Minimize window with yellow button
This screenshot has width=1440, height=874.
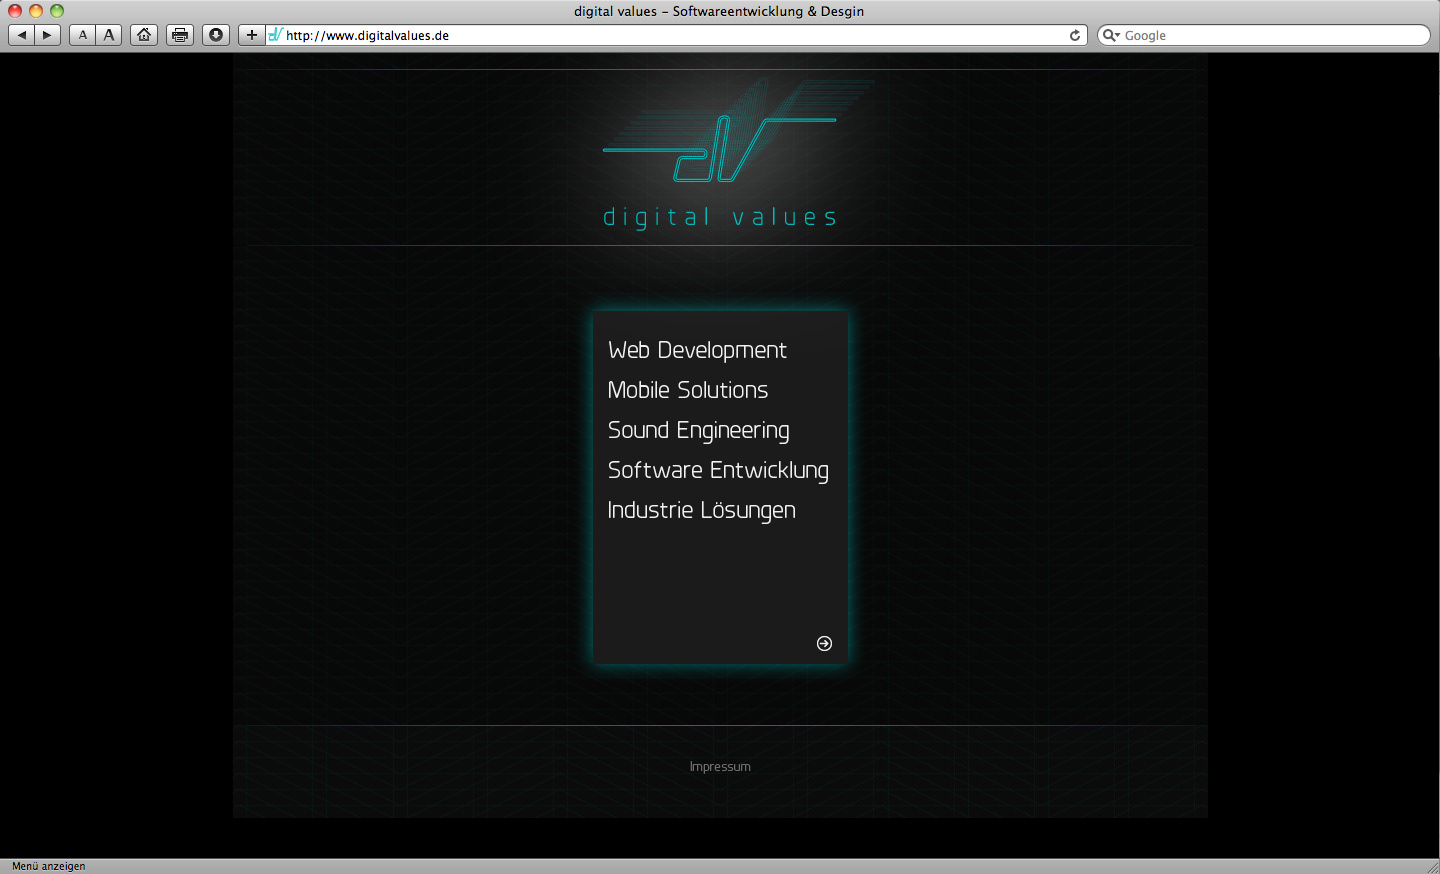(x=36, y=11)
